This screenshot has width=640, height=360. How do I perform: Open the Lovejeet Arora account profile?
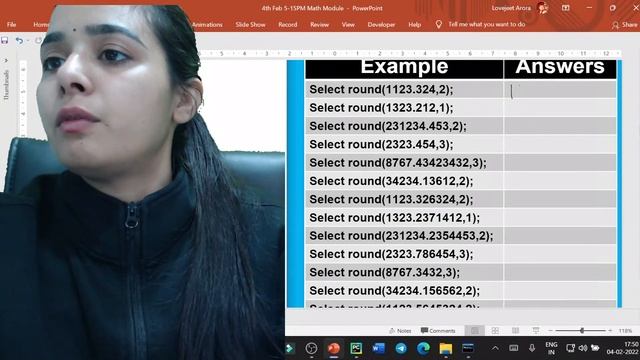point(519,8)
